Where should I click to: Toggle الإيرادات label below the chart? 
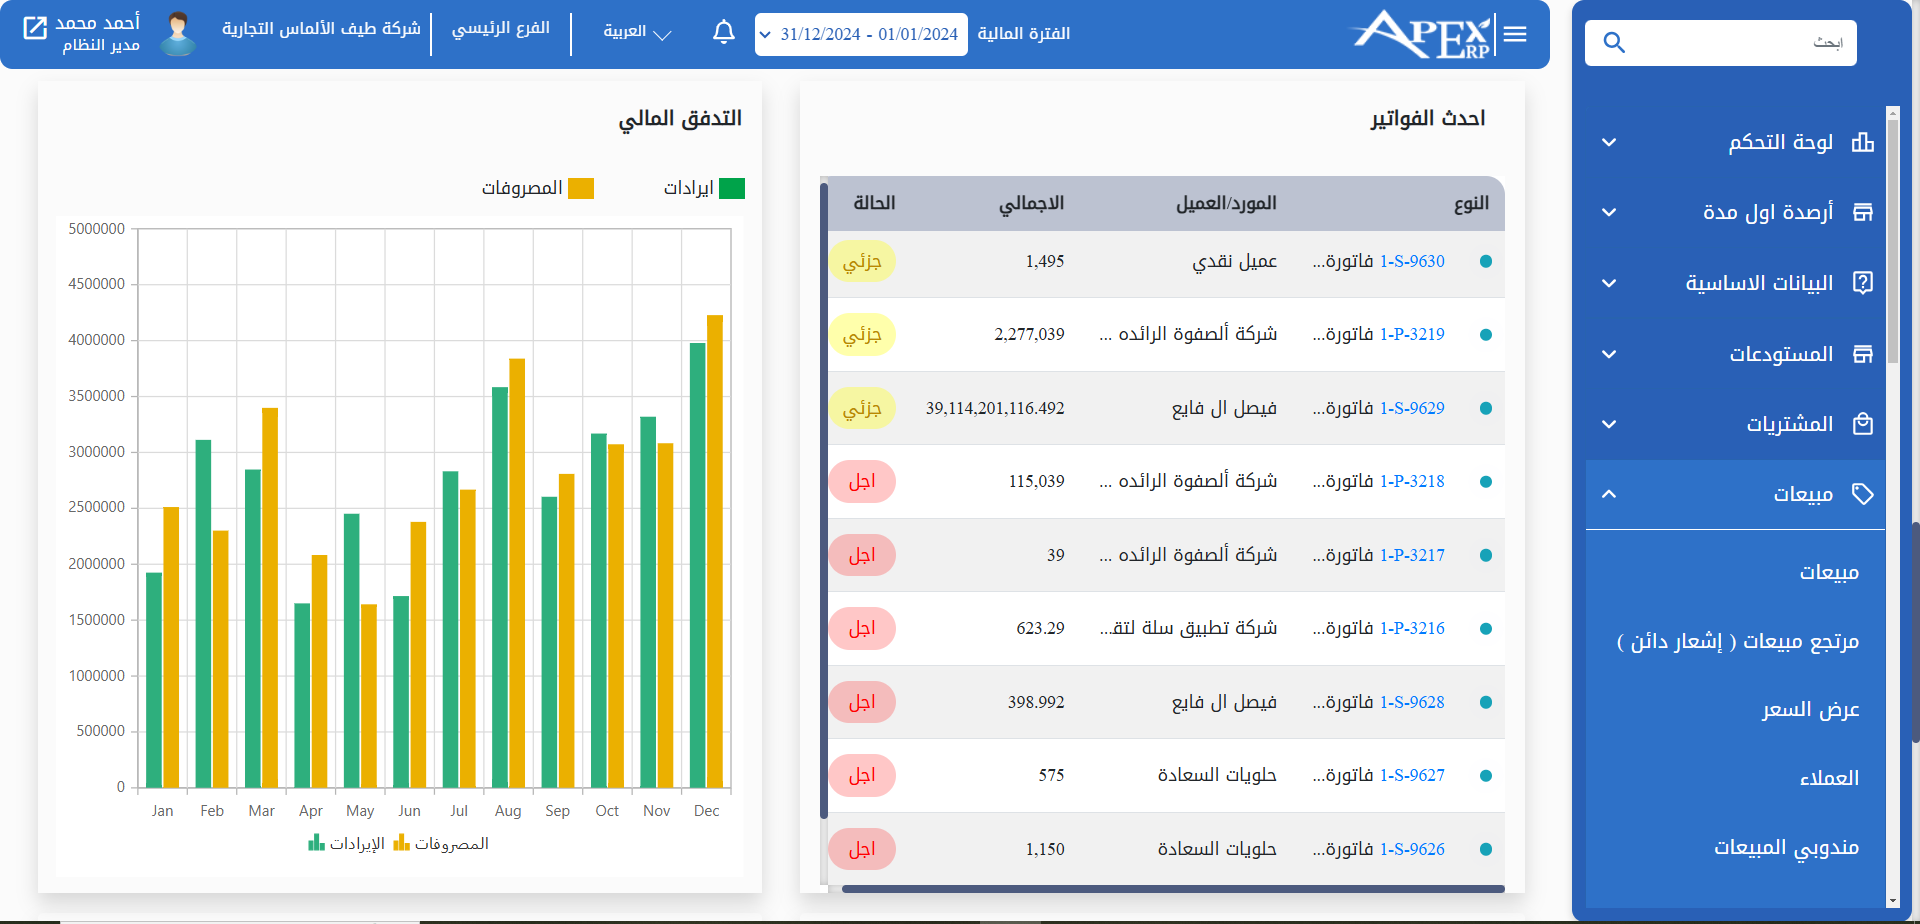coord(352,843)
